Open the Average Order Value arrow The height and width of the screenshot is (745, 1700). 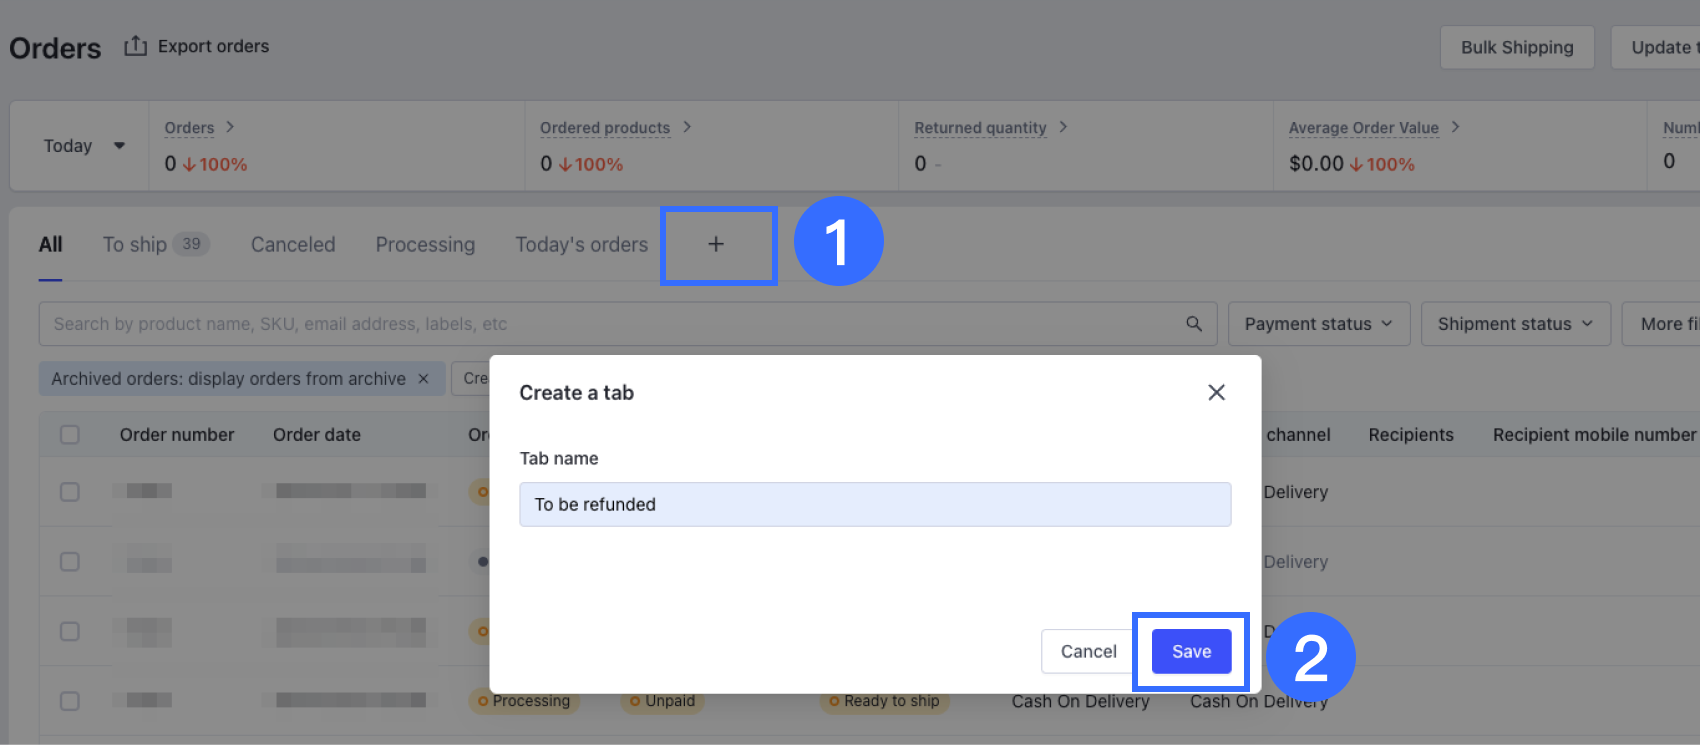click(x=1455, y=127)
